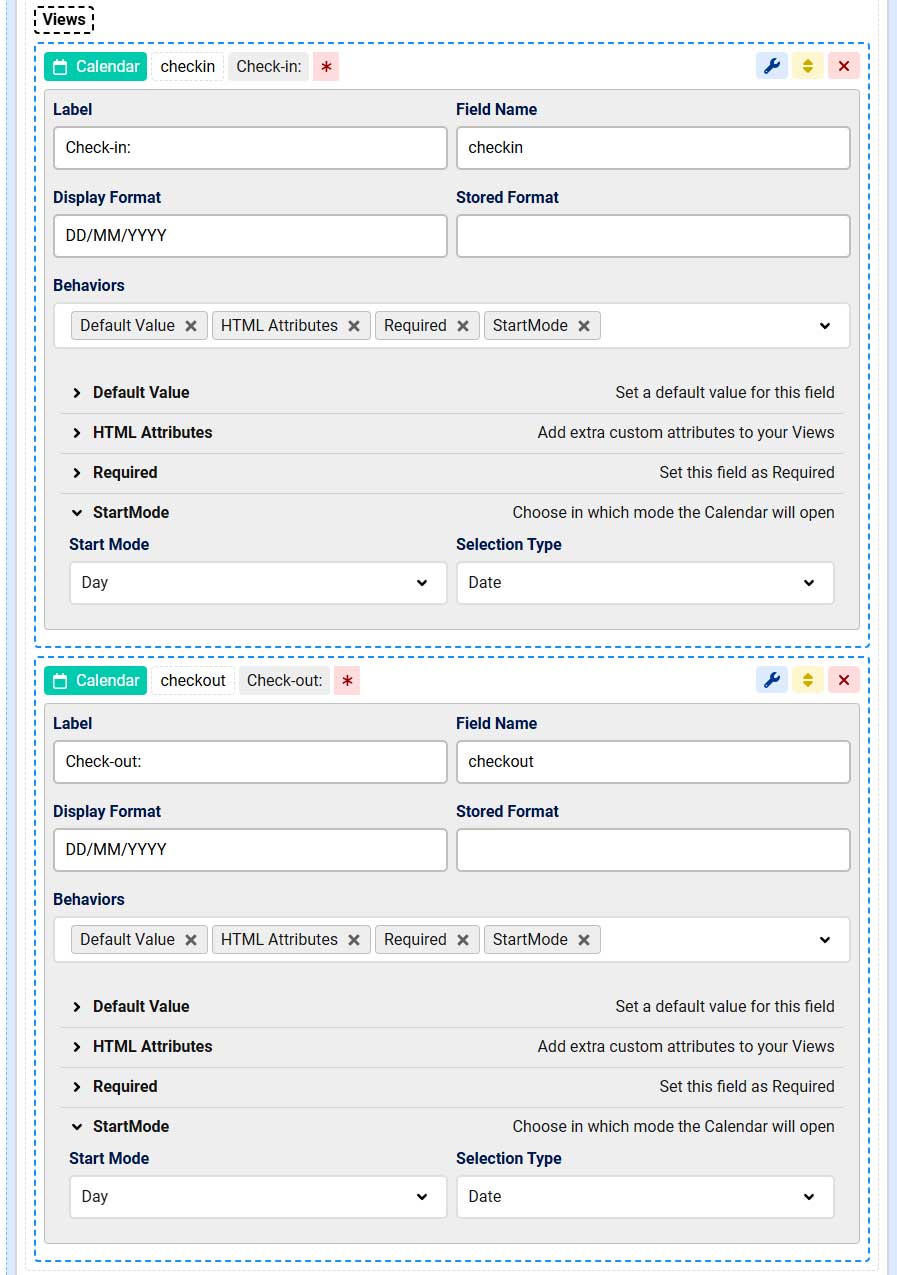
Task: Remove Required behavior tag in checkin
Action: (x=462, y=326)
